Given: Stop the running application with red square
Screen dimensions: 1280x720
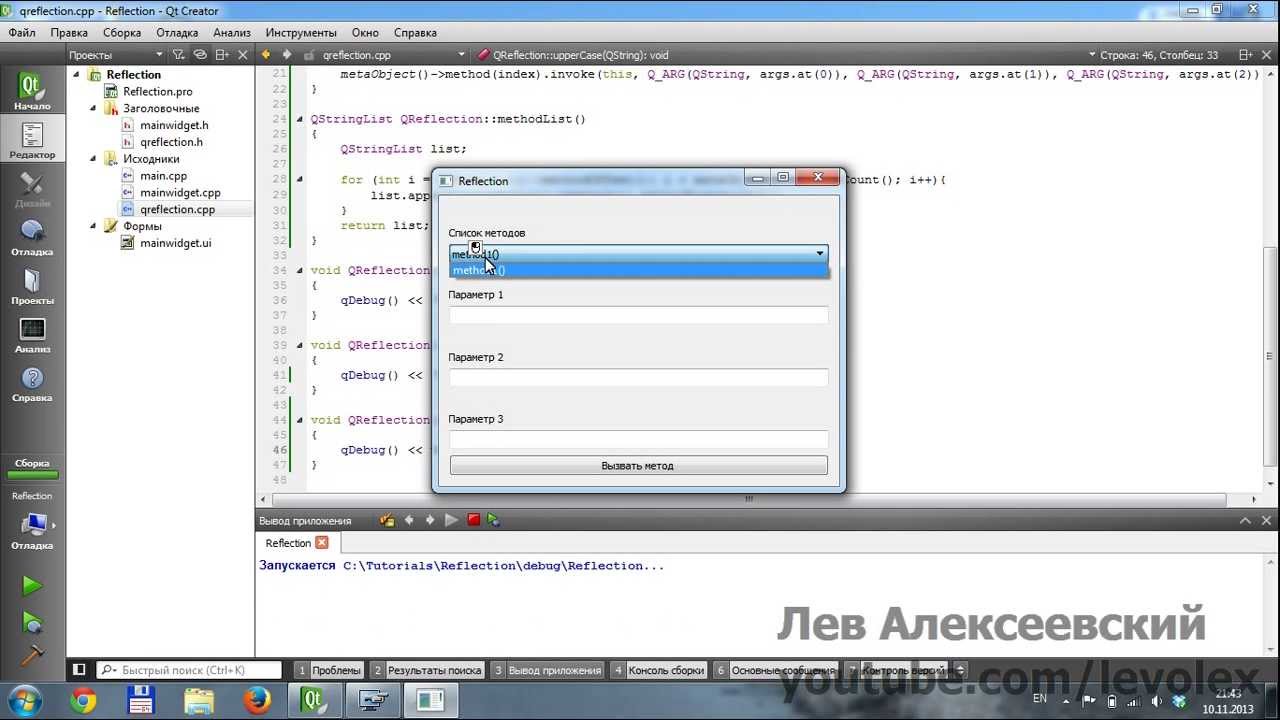Looking at the screenshot, I should (474, 520).
